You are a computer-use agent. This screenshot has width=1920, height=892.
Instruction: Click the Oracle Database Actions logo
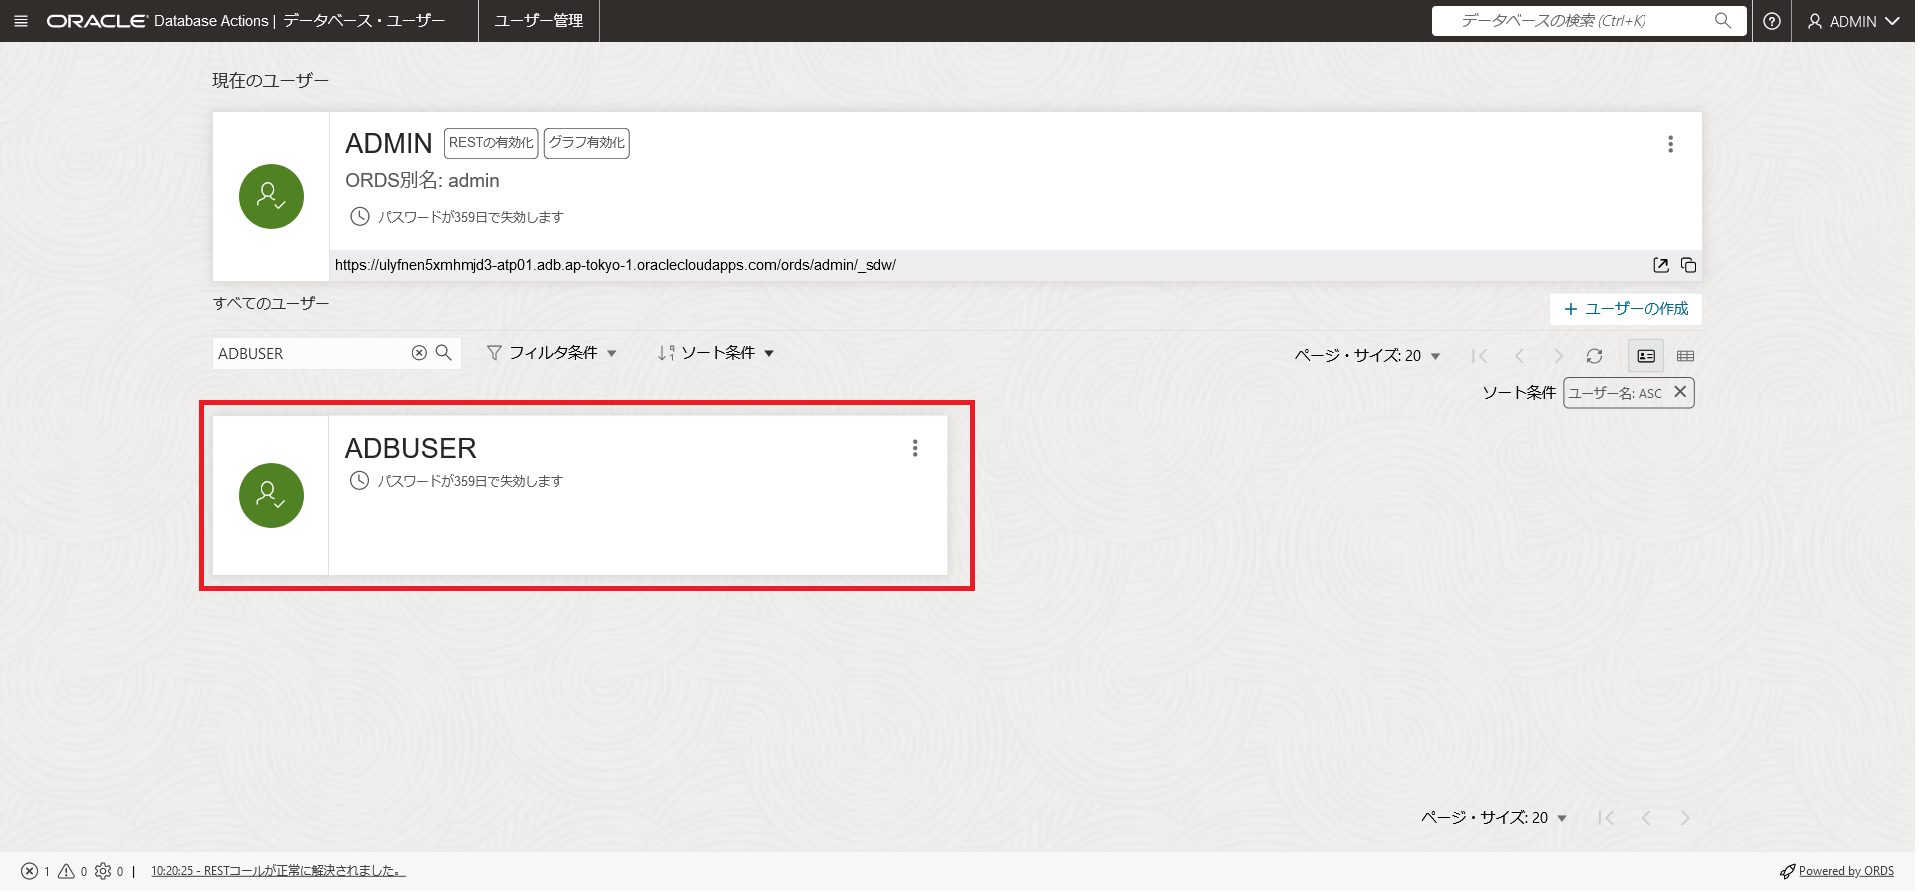pos(158,21)
